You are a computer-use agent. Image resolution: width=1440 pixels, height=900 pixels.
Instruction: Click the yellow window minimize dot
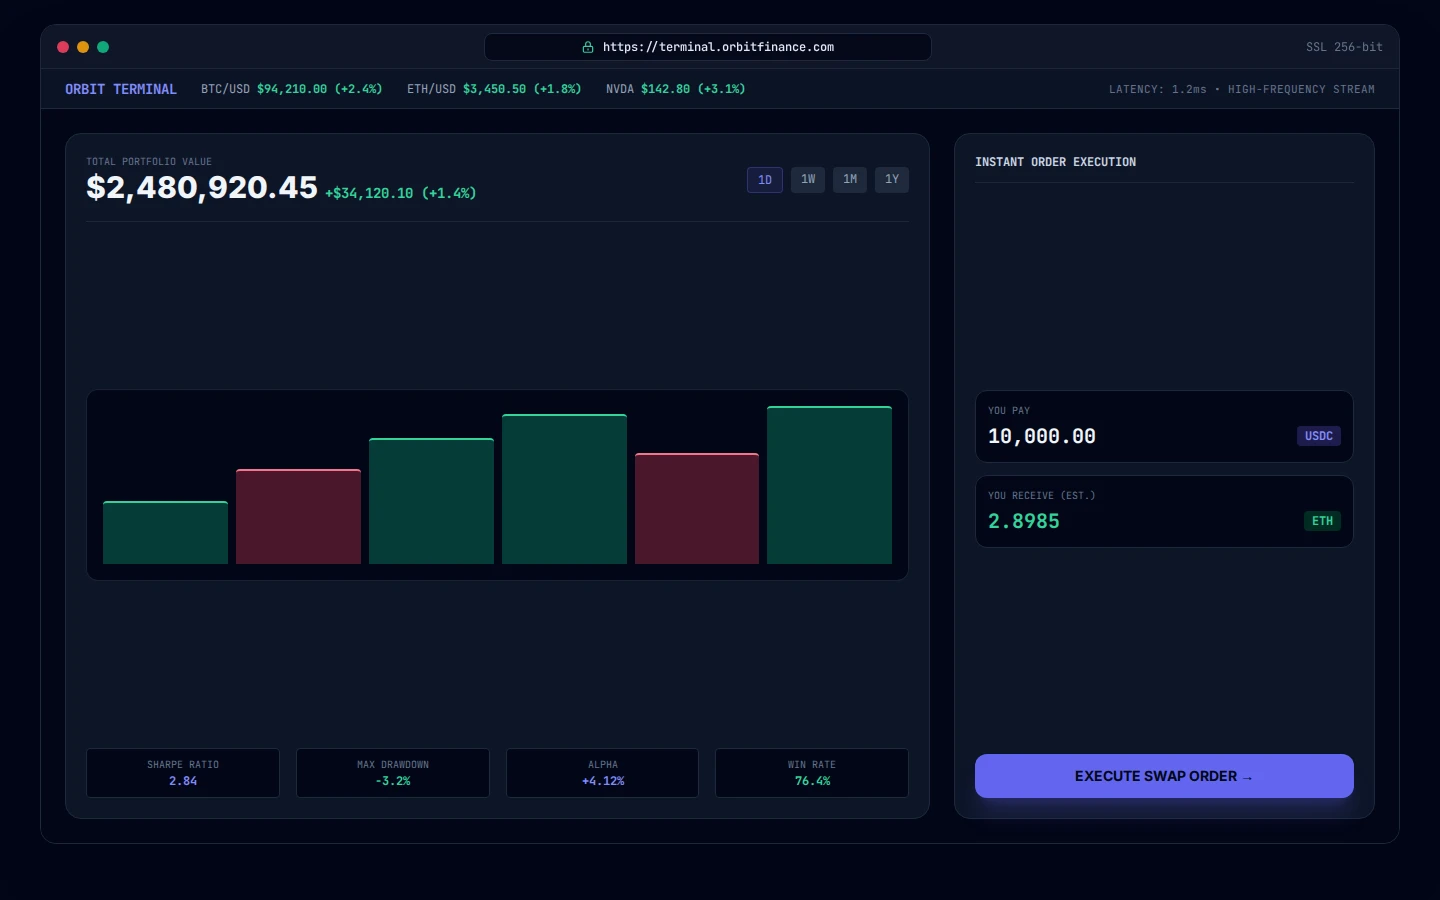[x=83, y=47]
